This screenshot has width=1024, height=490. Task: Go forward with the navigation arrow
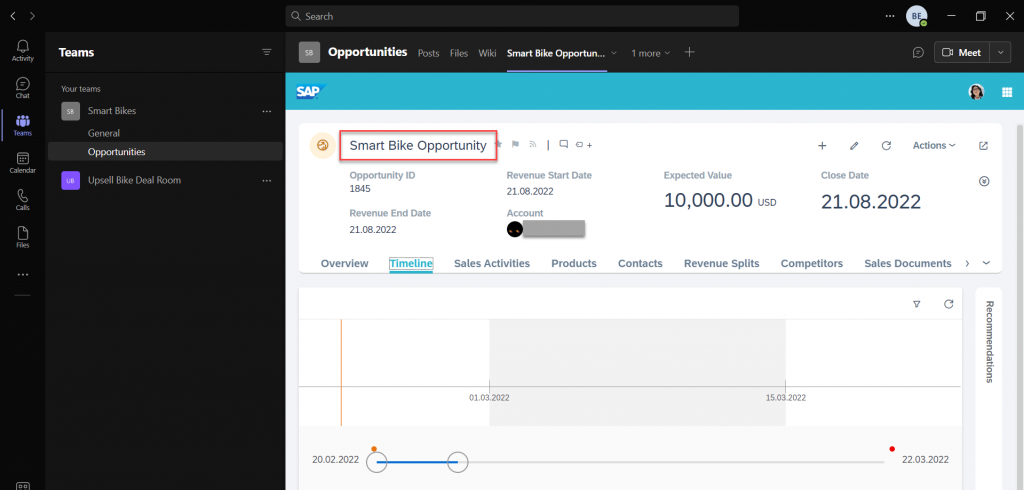point(33,16)
